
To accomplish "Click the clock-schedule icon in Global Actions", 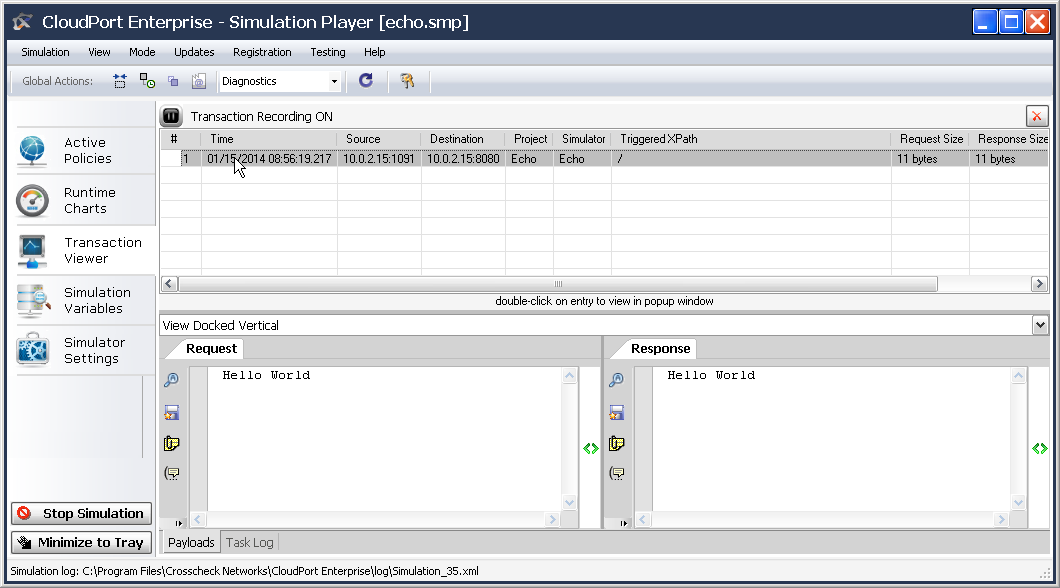I will pyautogui.click(x=147, y=81).
